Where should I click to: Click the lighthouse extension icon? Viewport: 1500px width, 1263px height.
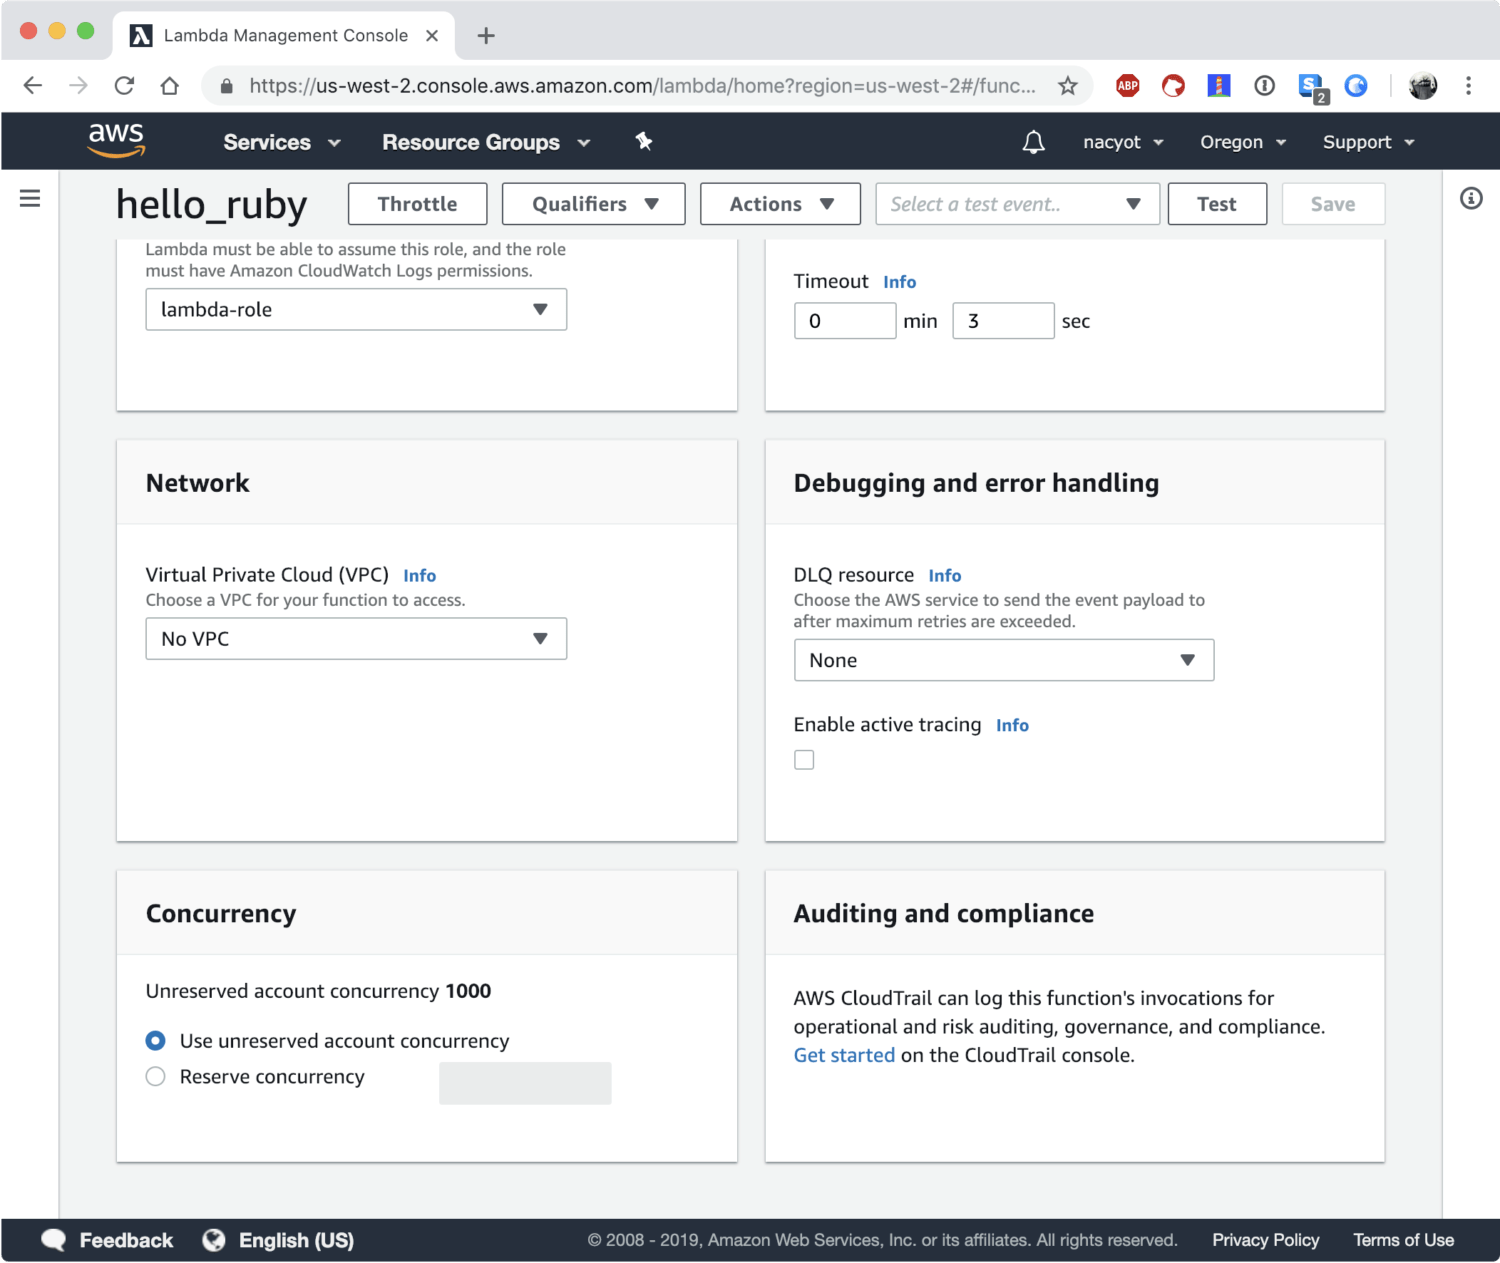point(1218,86)
